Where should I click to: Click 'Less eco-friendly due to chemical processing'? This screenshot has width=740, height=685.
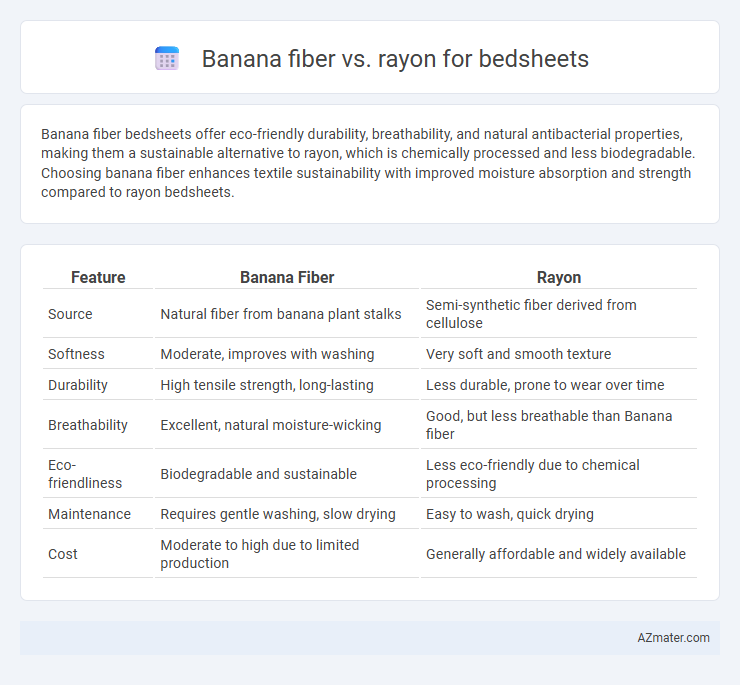pos(532,474)
